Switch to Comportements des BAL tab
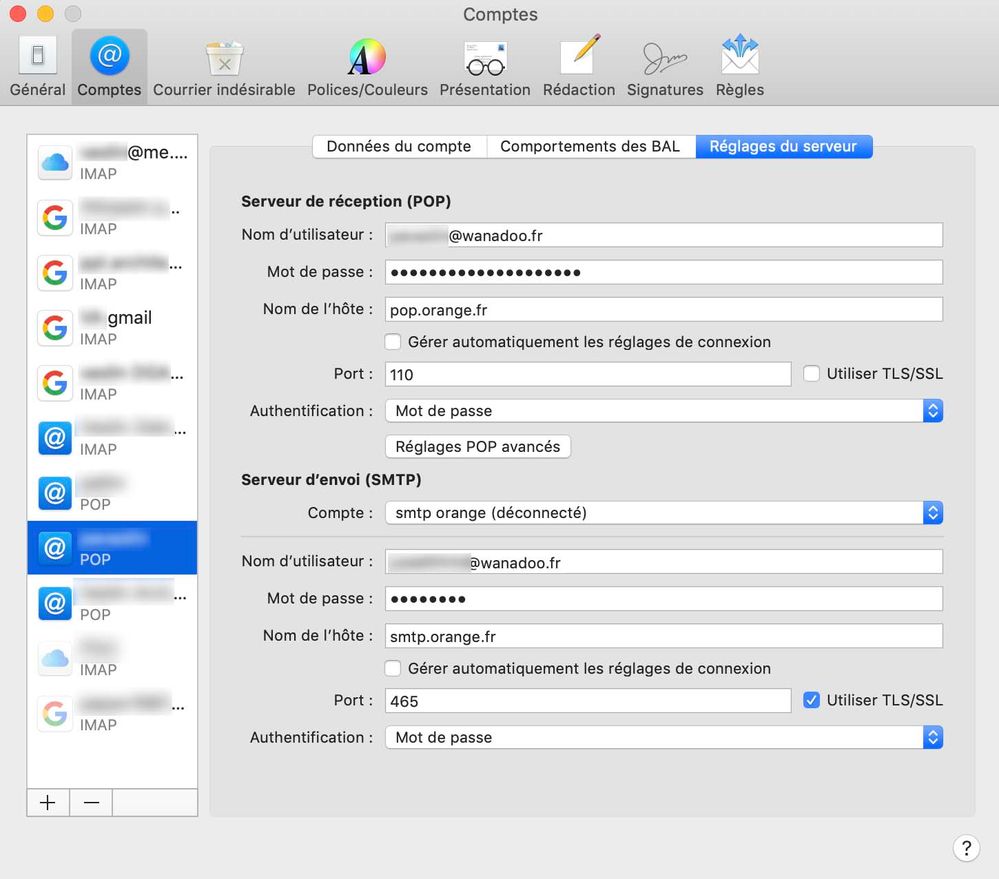 (x=590, y=146)
